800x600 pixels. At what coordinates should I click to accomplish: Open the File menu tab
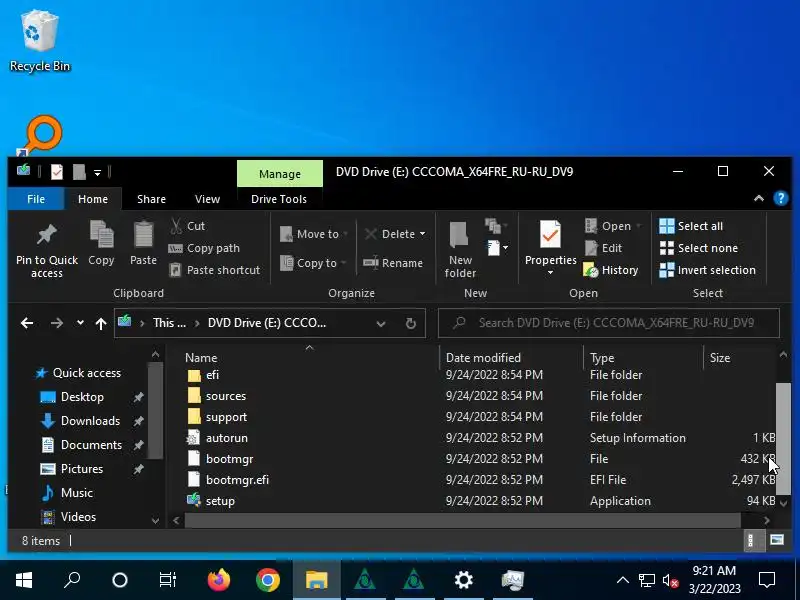(x=36, y=199)
